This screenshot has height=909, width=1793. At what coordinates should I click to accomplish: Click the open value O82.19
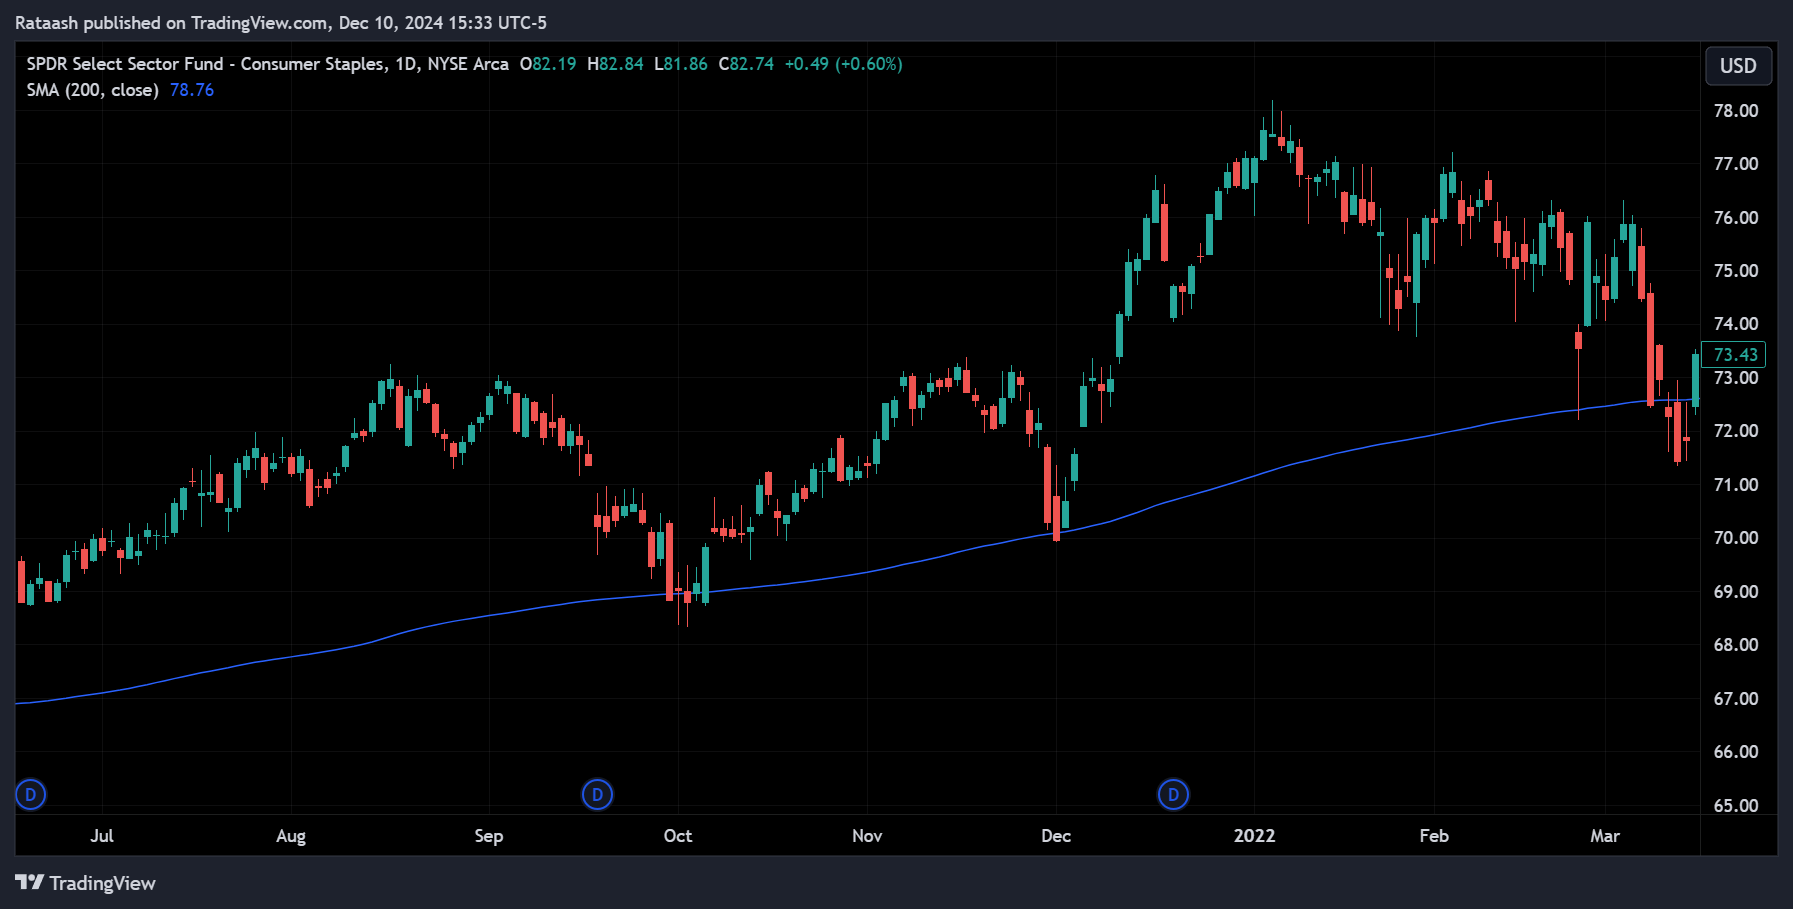pos(548,64)
